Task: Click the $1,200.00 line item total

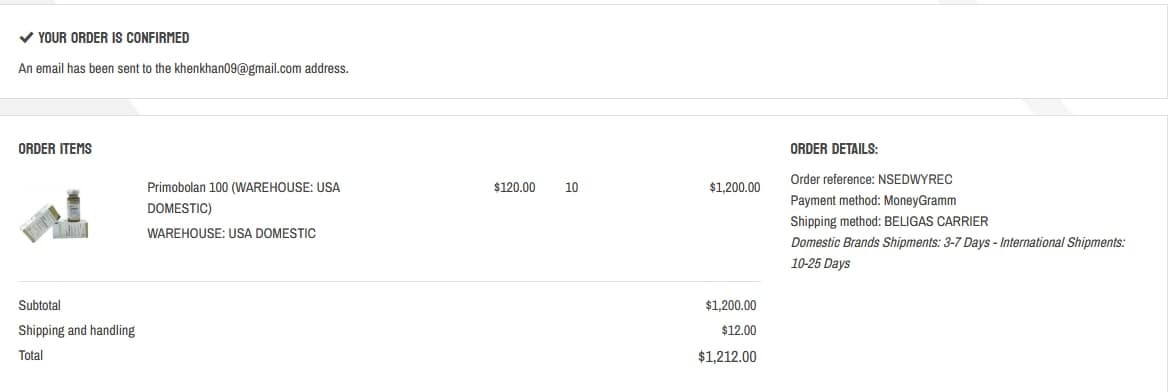Action: [x=734, y=187]
